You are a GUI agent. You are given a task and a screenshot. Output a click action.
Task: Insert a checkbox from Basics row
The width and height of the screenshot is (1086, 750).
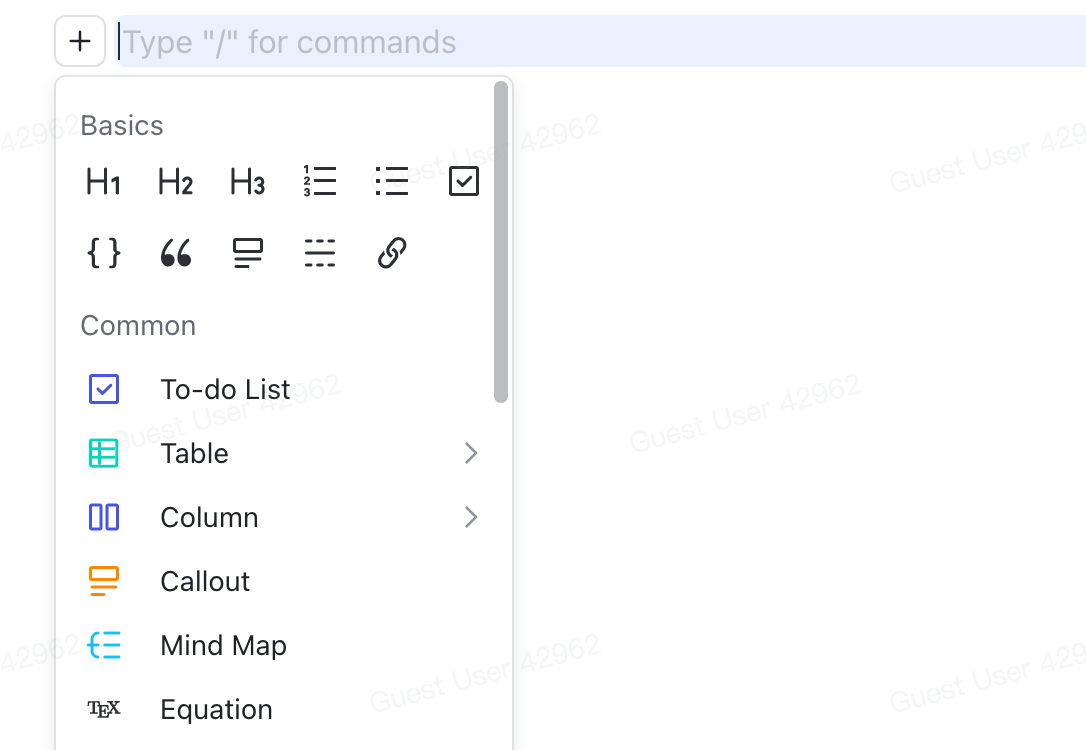(x=464, y=182)
